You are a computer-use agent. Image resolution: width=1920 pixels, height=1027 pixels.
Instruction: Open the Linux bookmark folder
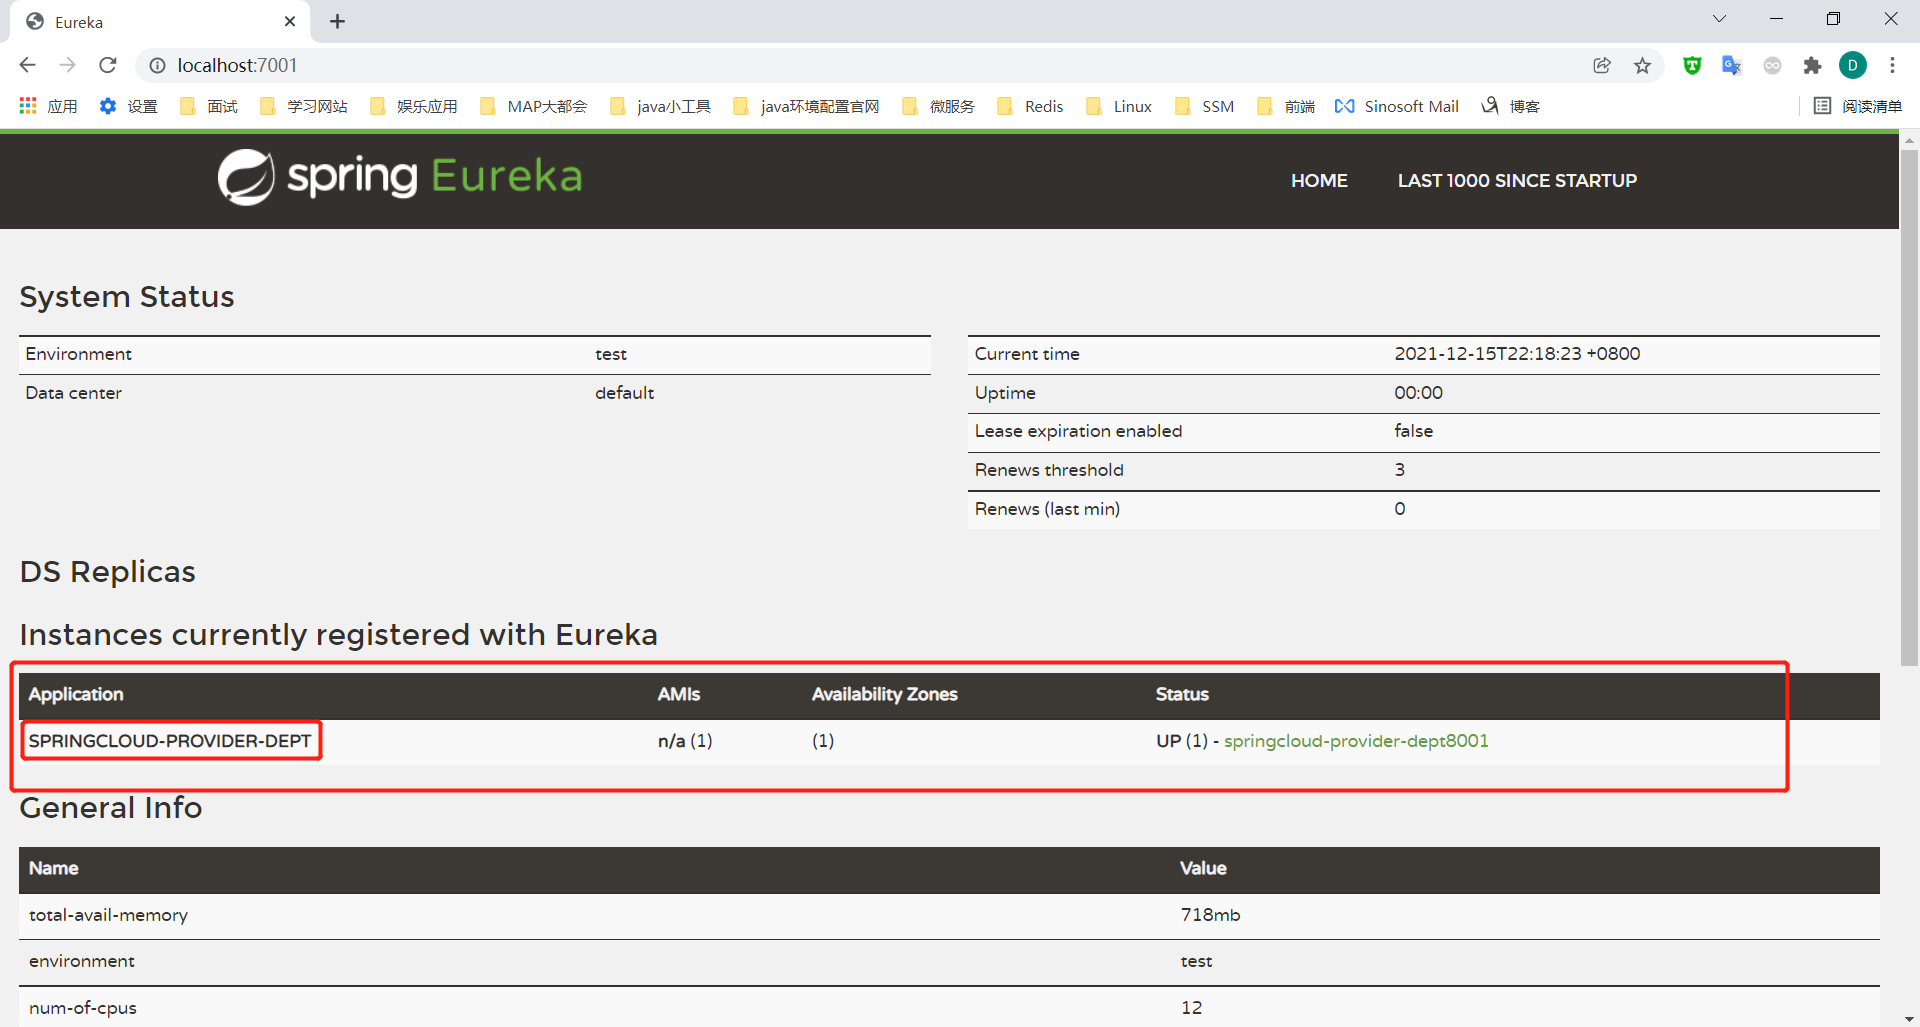pyautogui.click(x=1119, y=106)
